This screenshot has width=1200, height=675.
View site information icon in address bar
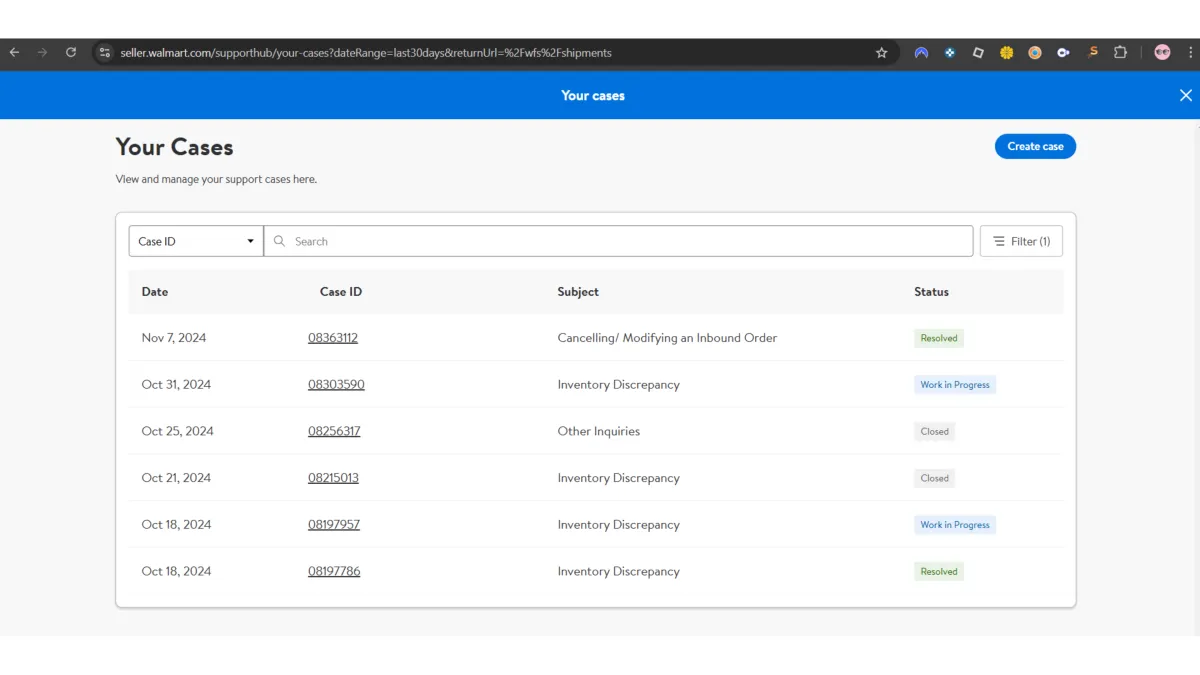pyautogui.click(x=105, y=53)
